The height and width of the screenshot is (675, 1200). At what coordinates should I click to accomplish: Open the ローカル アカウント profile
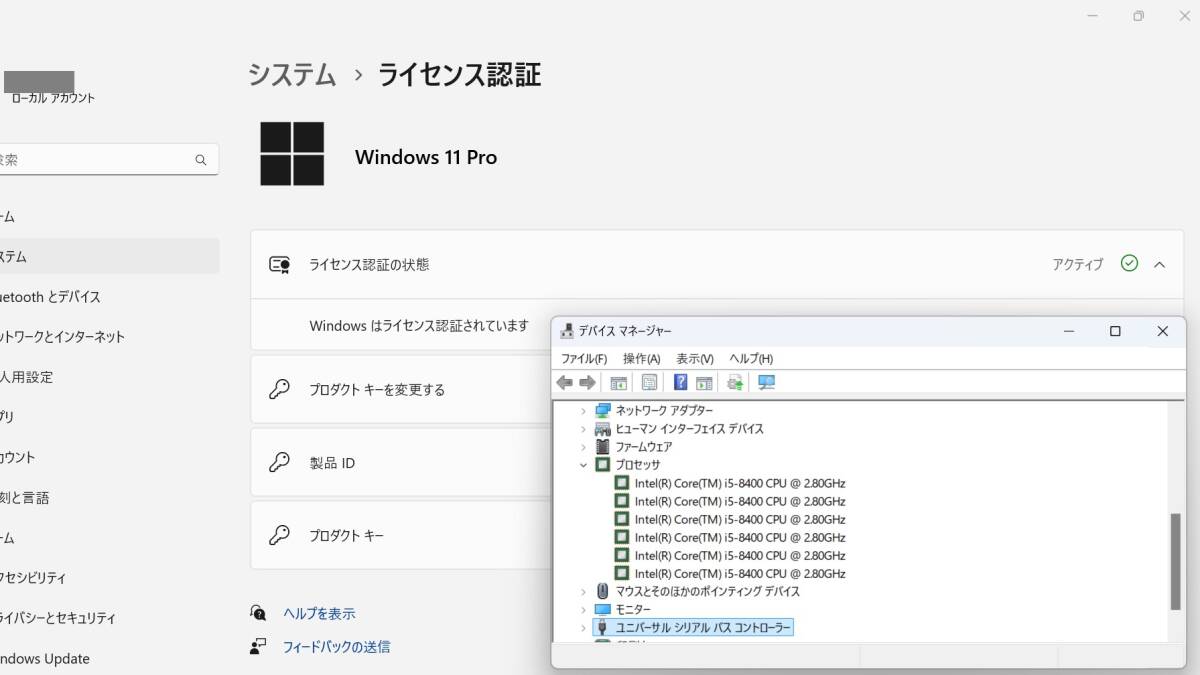[53, 98]
